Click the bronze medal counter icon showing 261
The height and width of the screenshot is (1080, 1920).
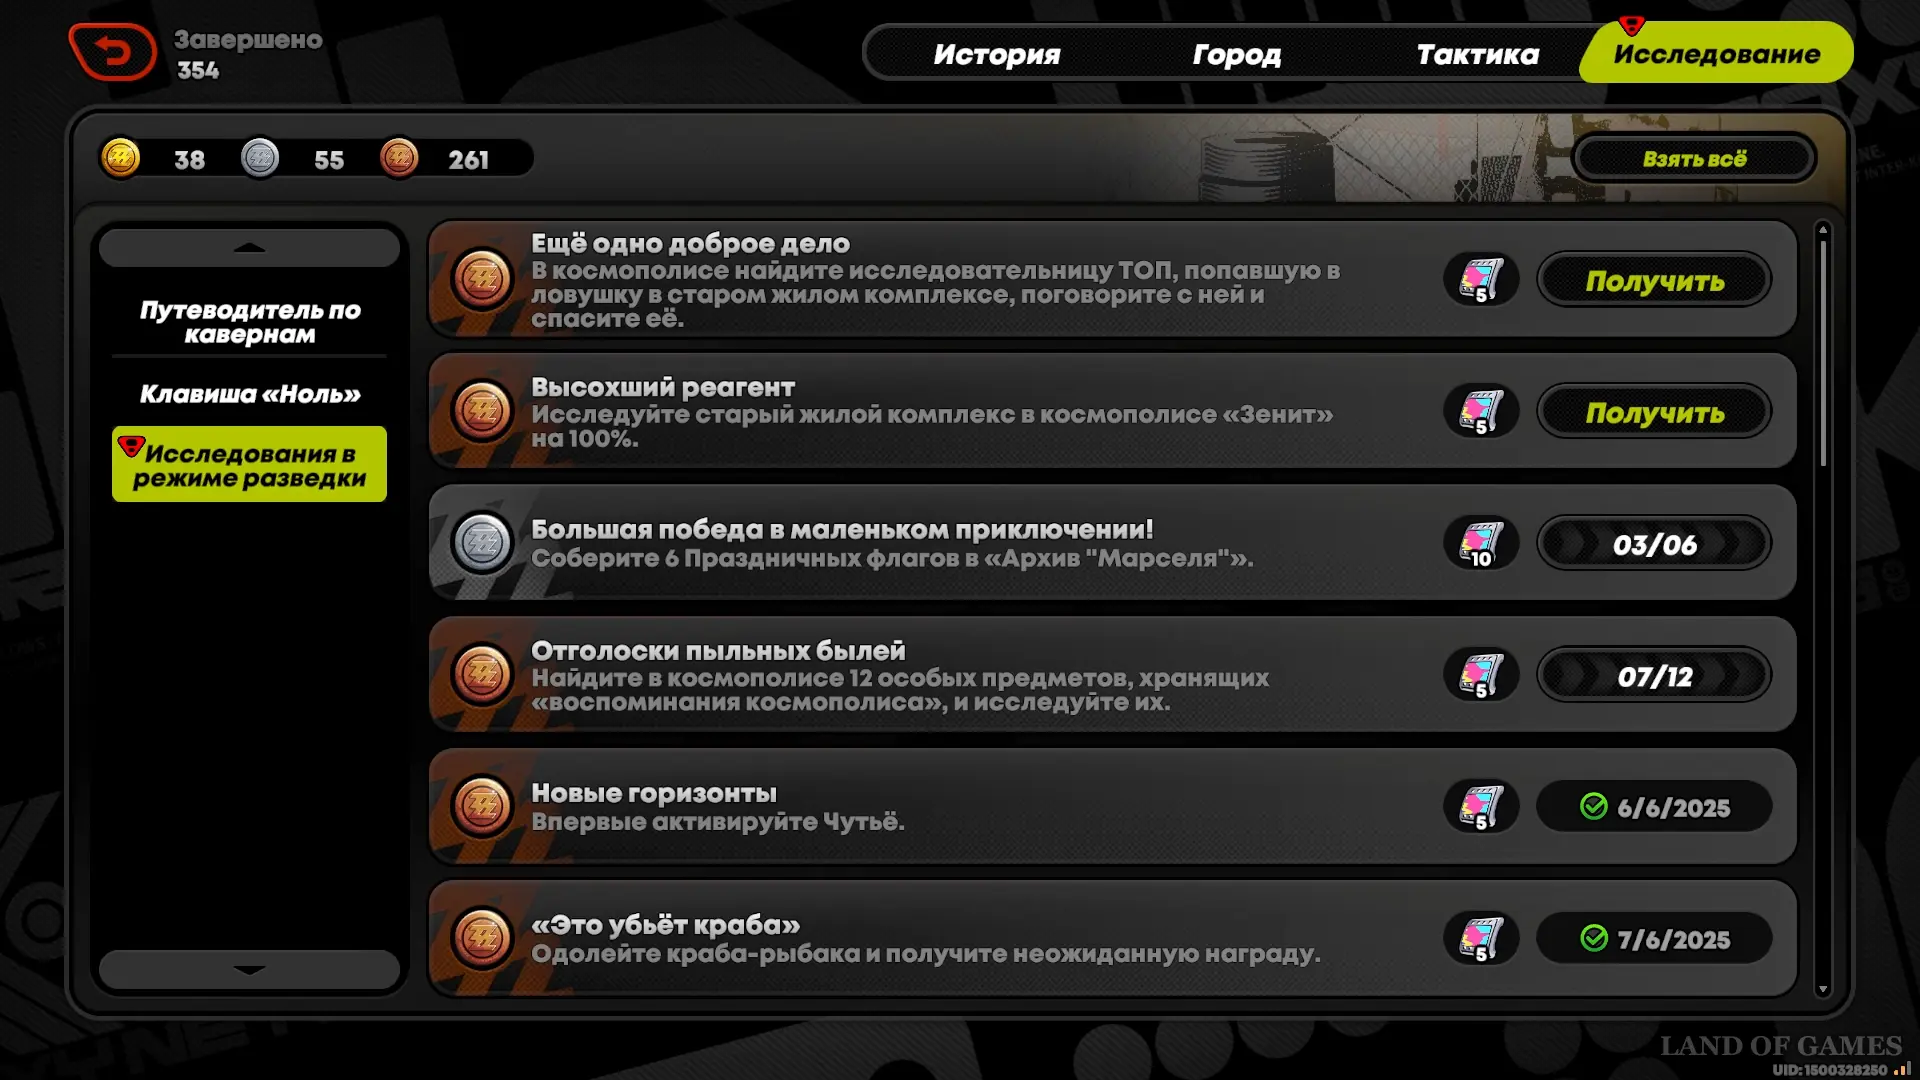point(399,158)
